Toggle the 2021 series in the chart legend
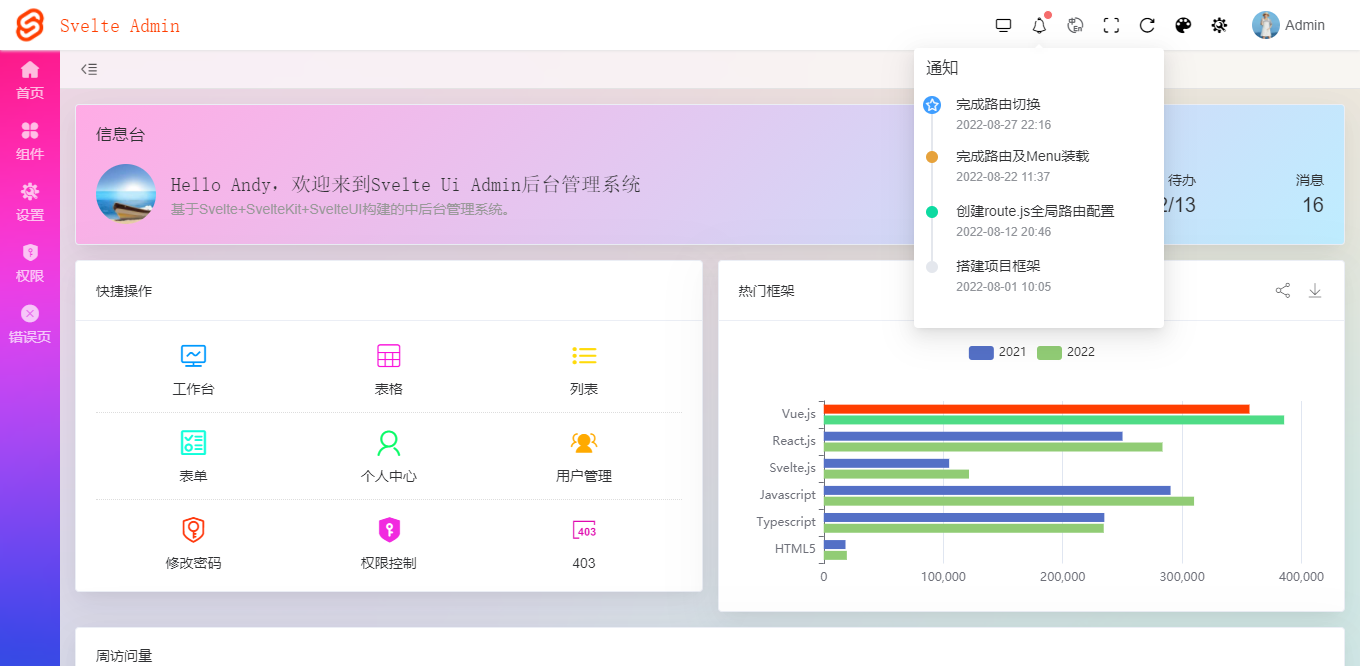 pyautogui.click(x=995, y=352)
